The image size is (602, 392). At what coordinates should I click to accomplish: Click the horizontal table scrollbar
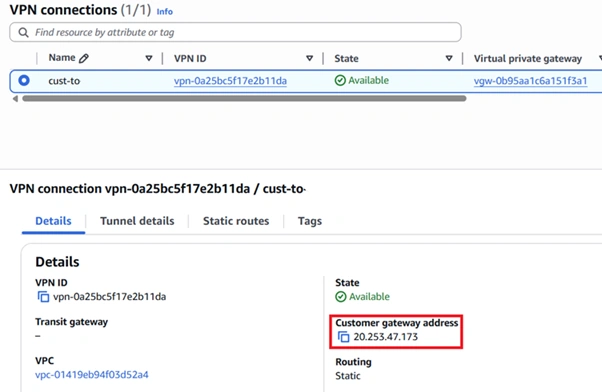click(244, 99)
